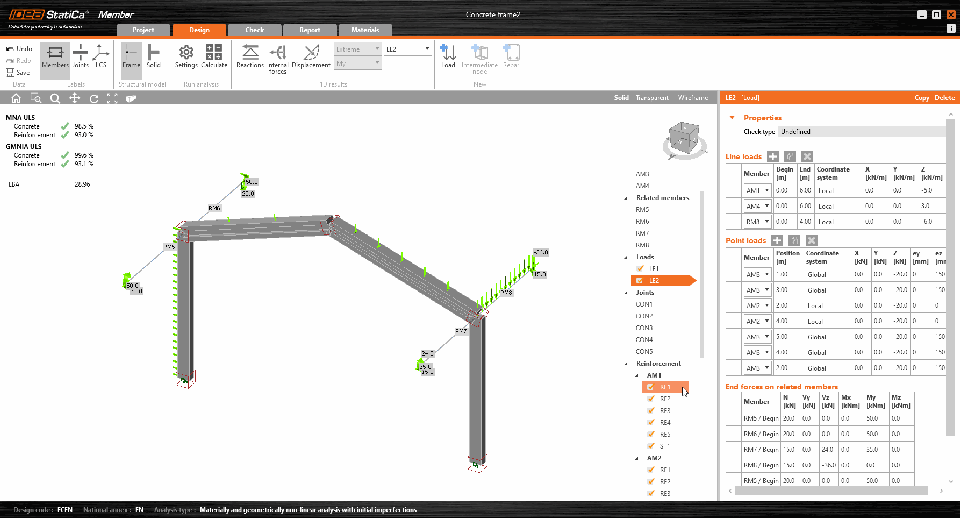Toggle the LE1 load checkbox
This screenshot has width=960, height=518.
pos(640,268)
